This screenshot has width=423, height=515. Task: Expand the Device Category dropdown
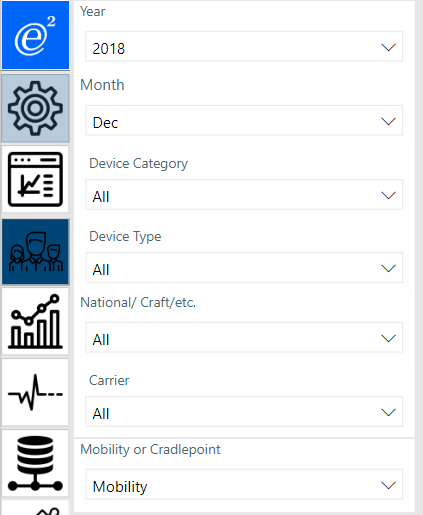coord(244,195)
